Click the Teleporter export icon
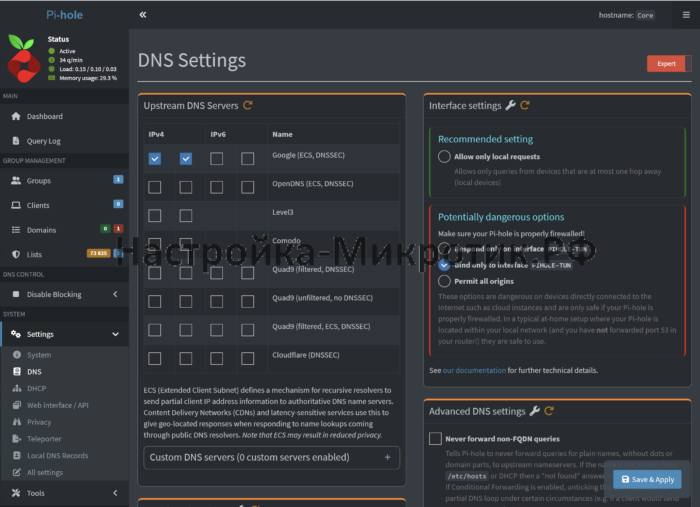Screen dimensions: 700x507 click(x=17, y=439)
